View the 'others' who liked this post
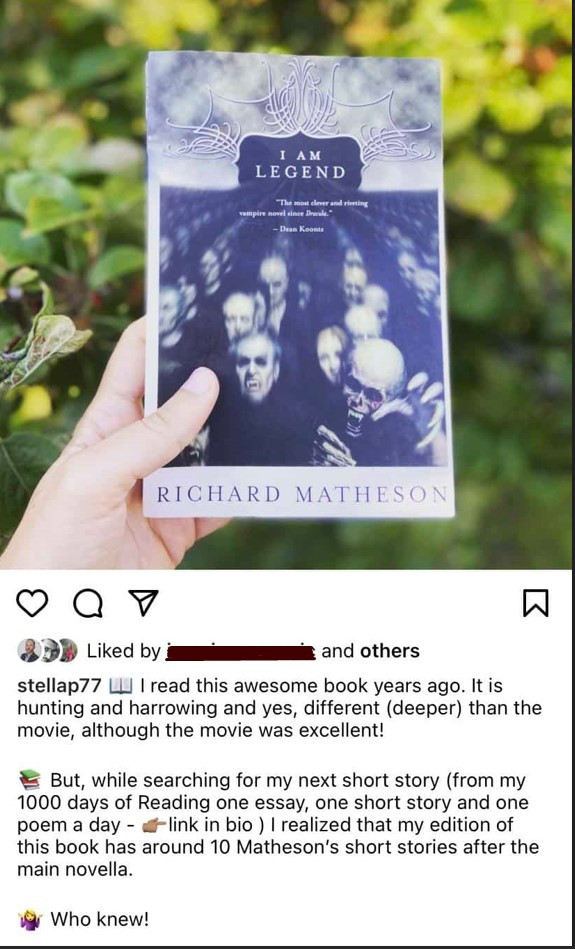Screen dimensions: 575x949 tap(390, 651)
